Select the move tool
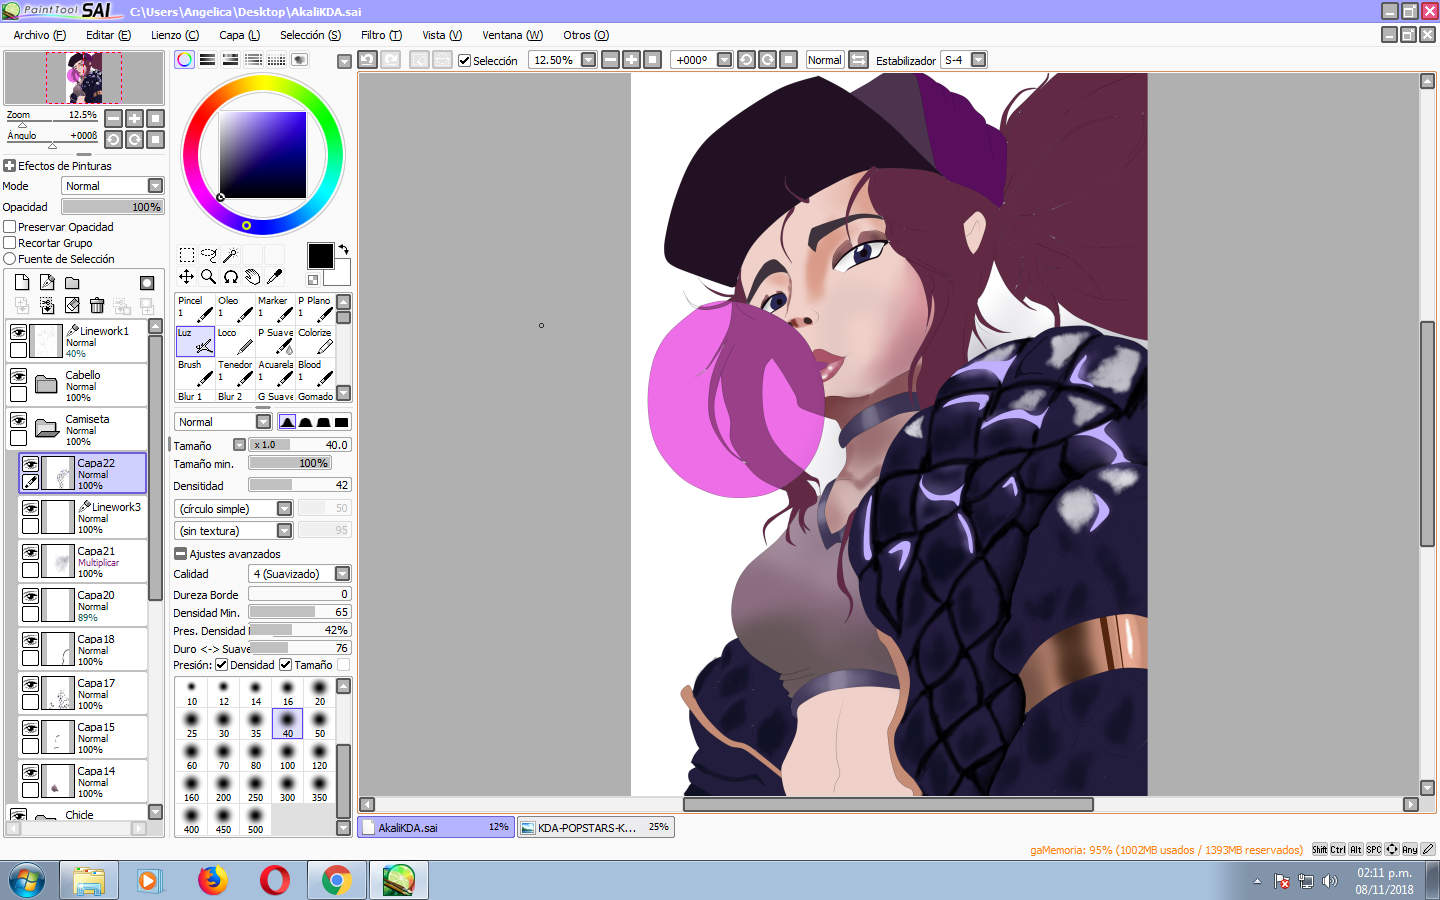This screenshot has height=900, width=1440. [x=187, y=277]
